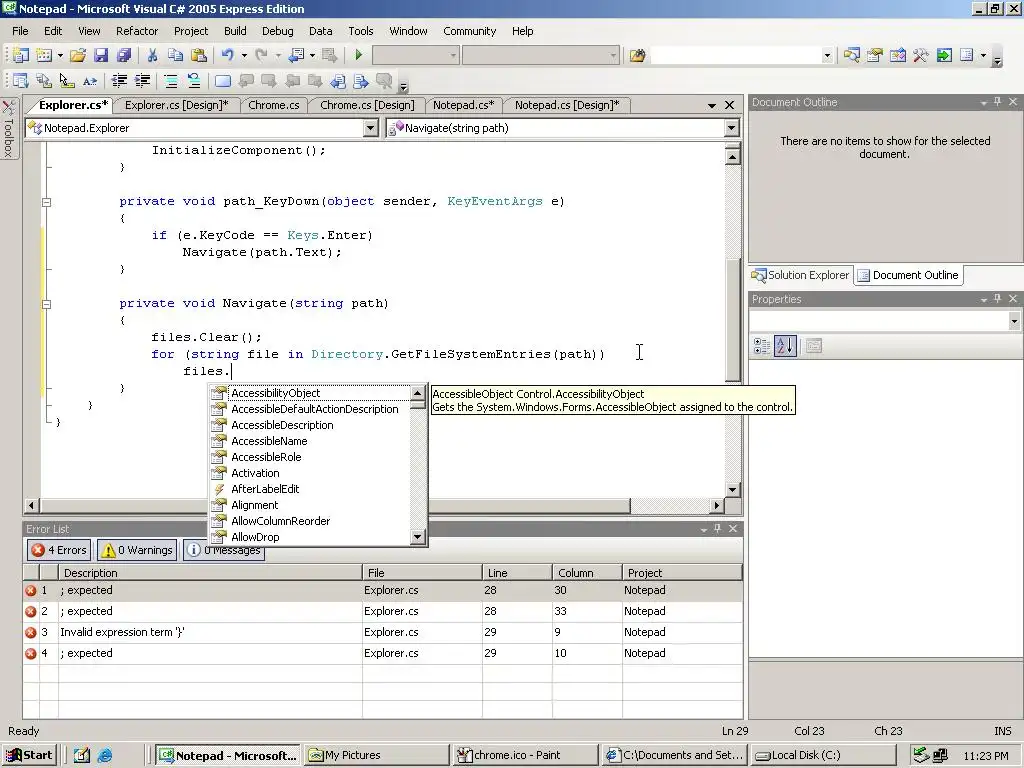Click the Find in Files binoculars icon
Image resolution: width=1024 pixels, height=768 pixels.
637,56
